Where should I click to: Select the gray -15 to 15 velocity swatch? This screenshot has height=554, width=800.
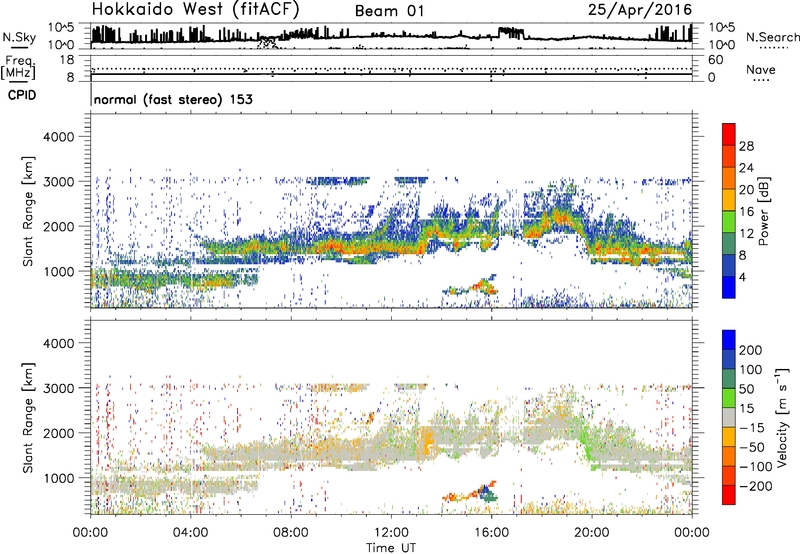coord(729,418)
